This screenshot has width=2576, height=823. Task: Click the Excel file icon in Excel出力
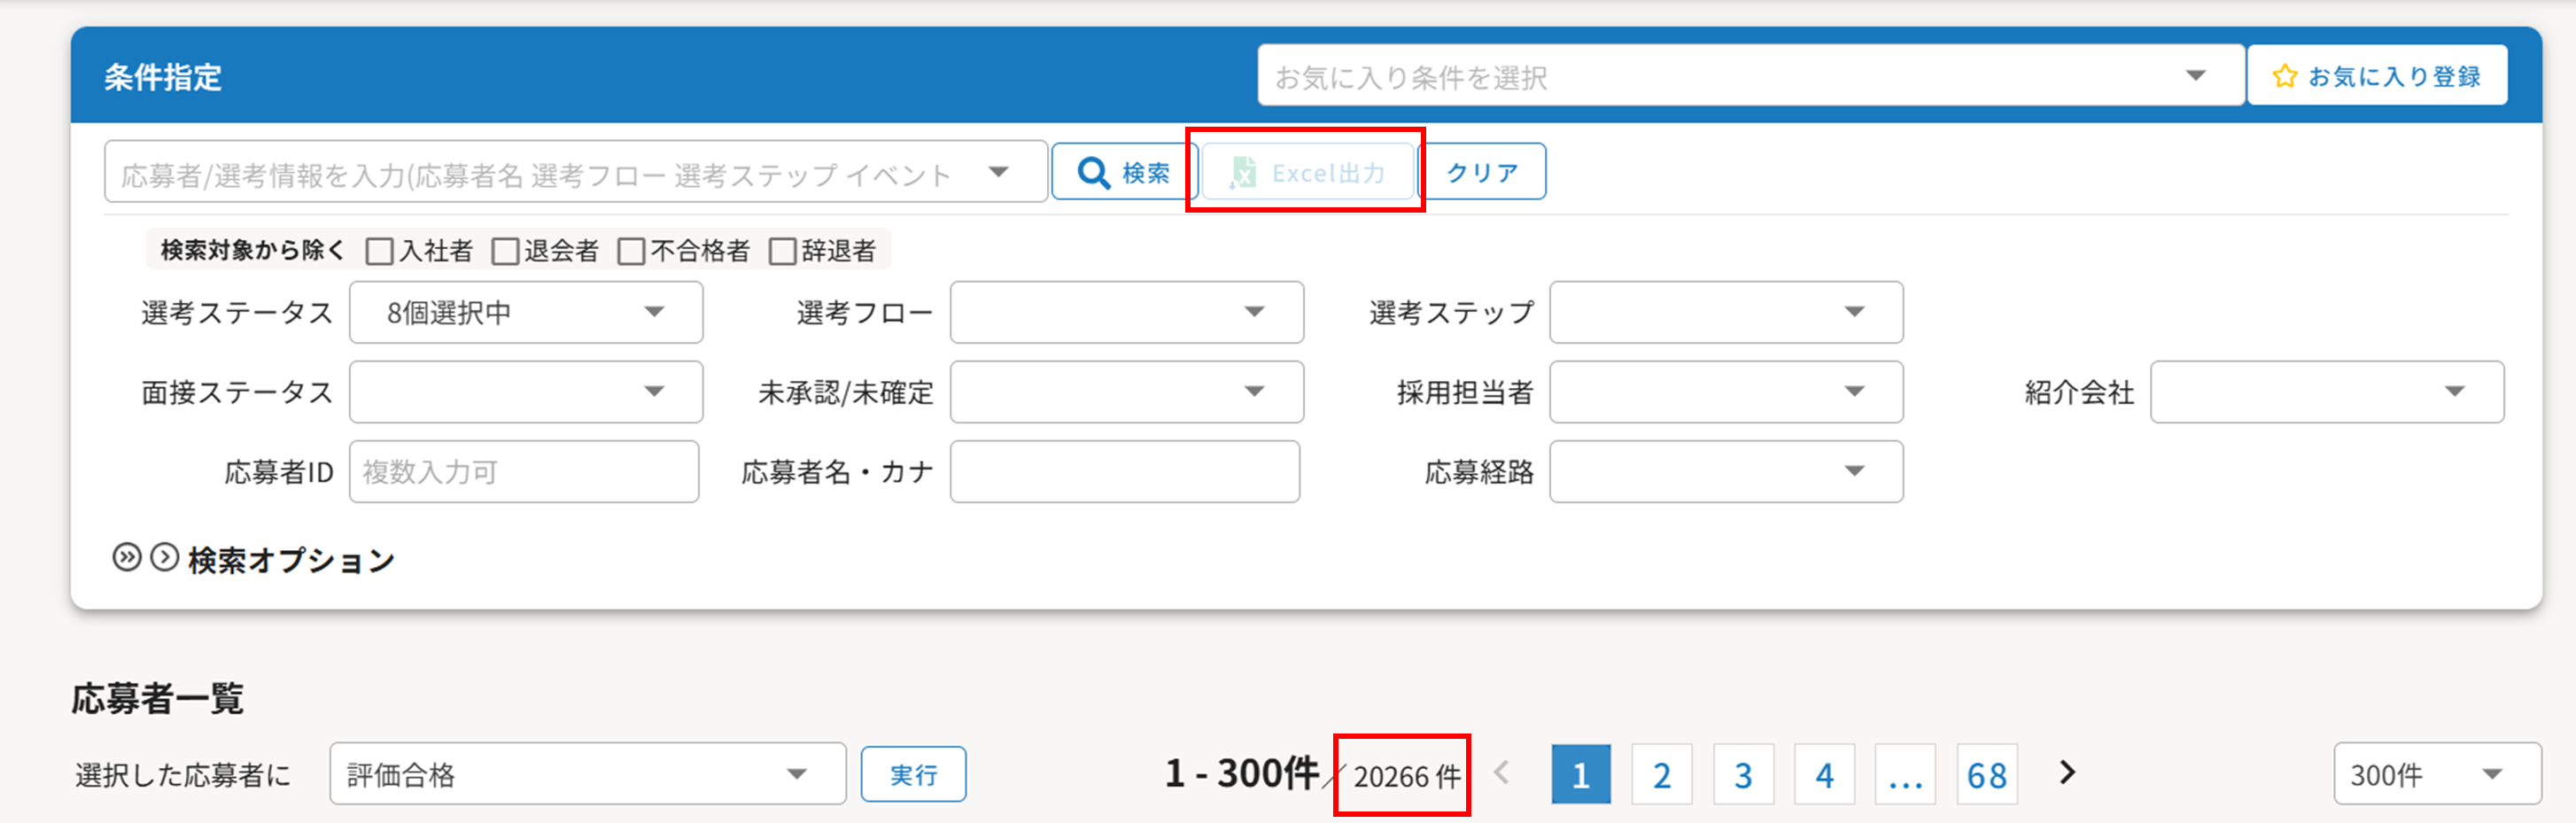coord(1242,173)
